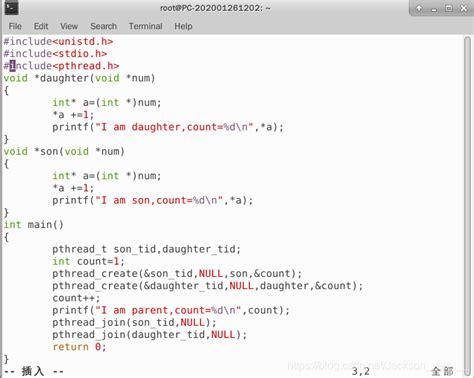Close the terminal window
This screenshot has width=474, height=378.
coord(463,8)
